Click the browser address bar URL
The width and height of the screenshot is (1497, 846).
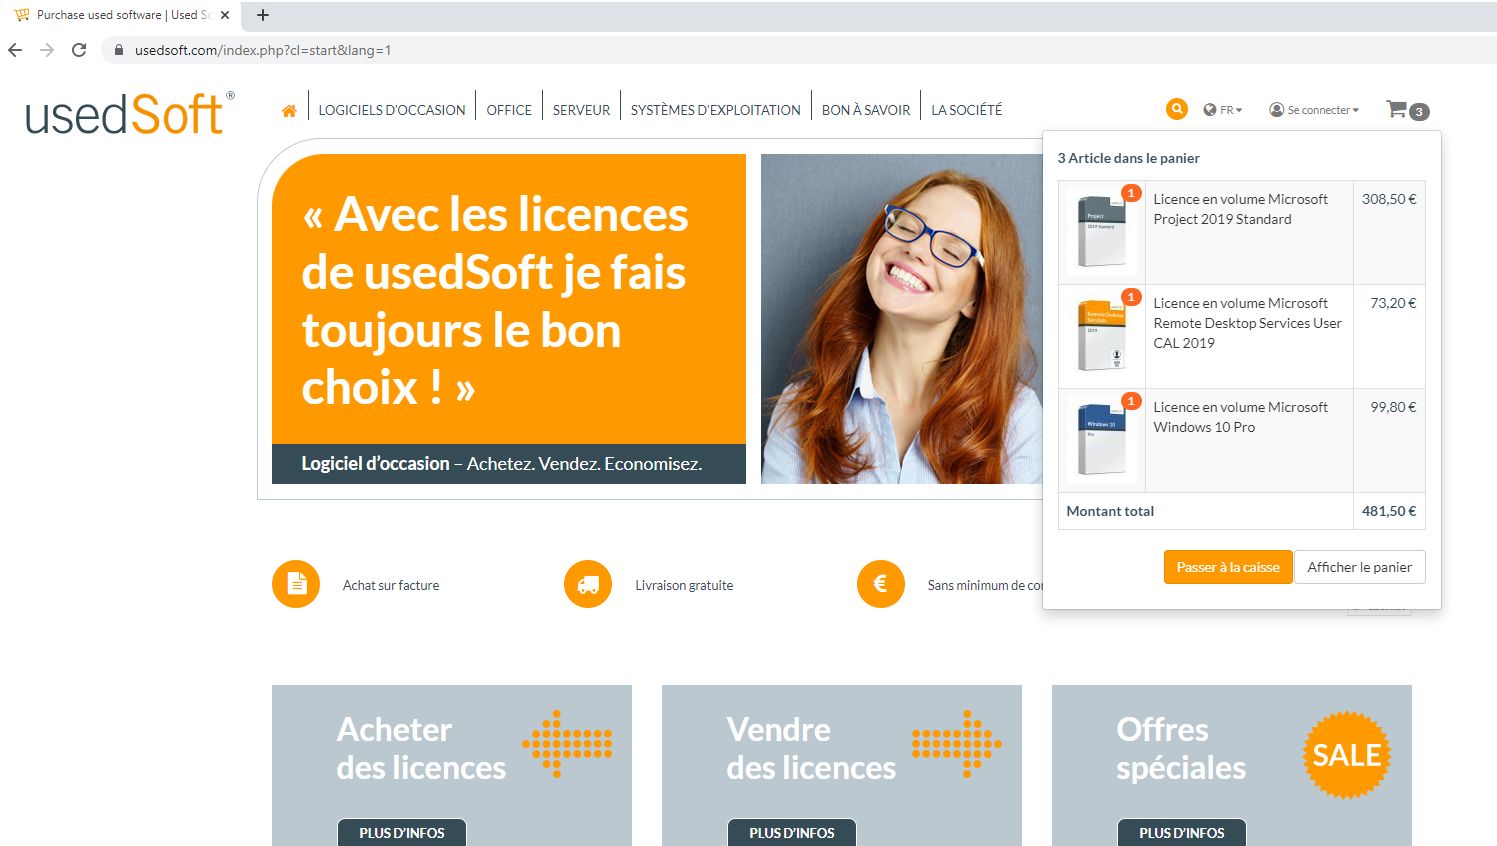263,50
